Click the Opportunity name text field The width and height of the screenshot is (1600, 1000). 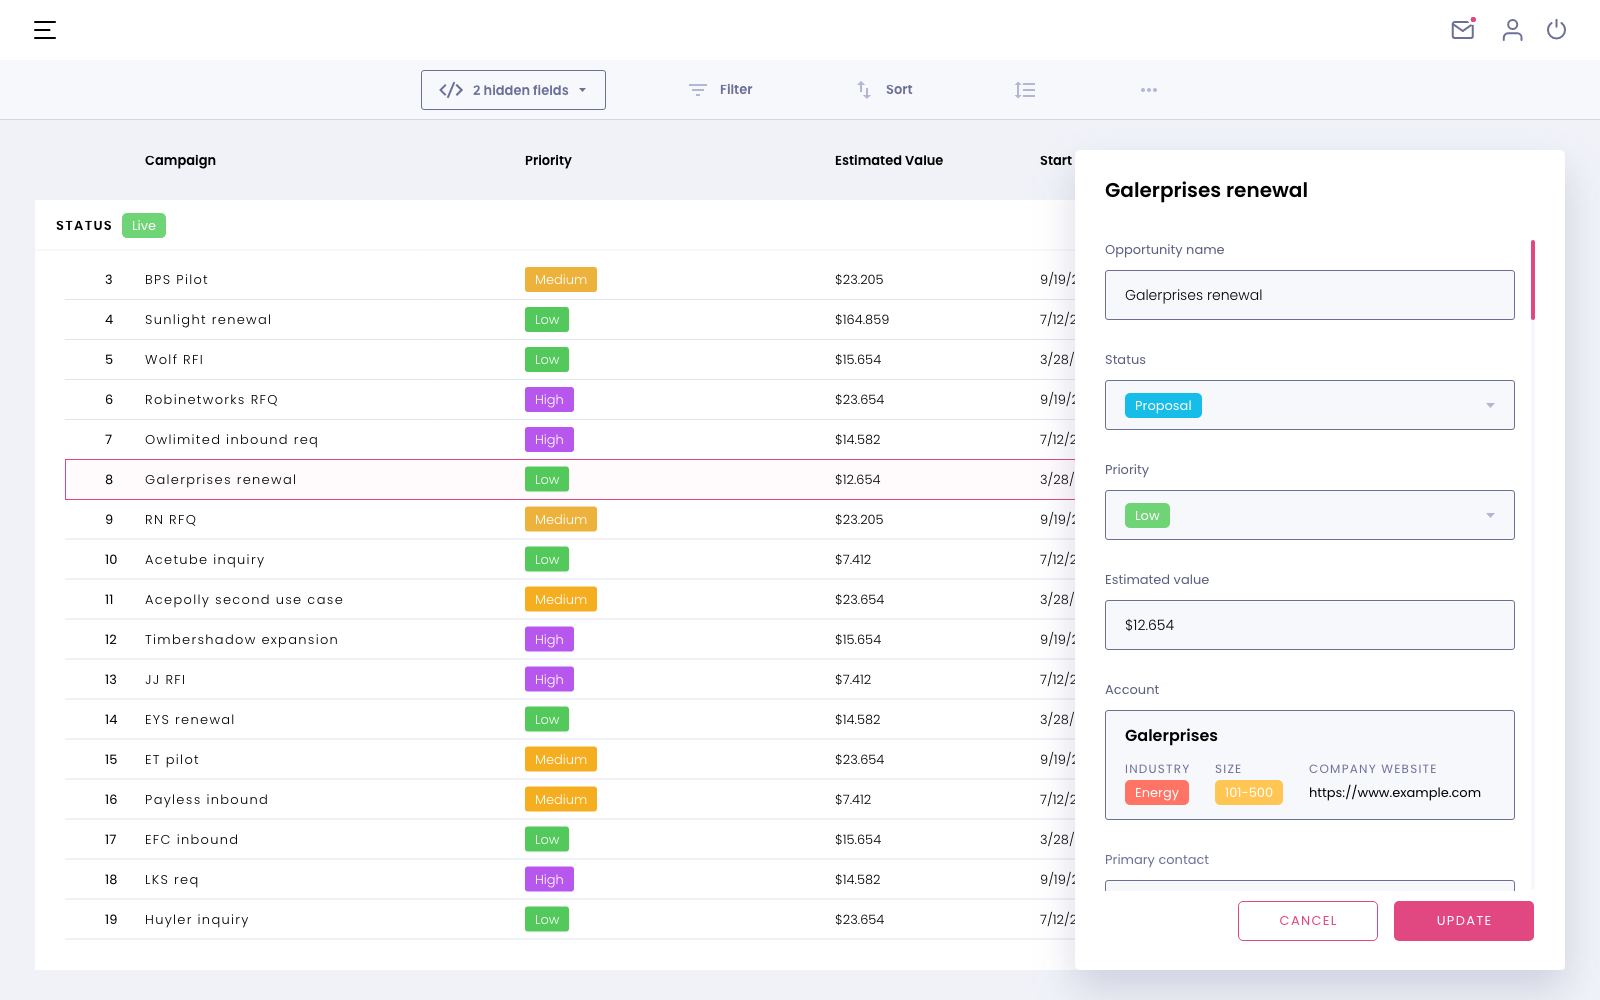(x=1309, y=295)
